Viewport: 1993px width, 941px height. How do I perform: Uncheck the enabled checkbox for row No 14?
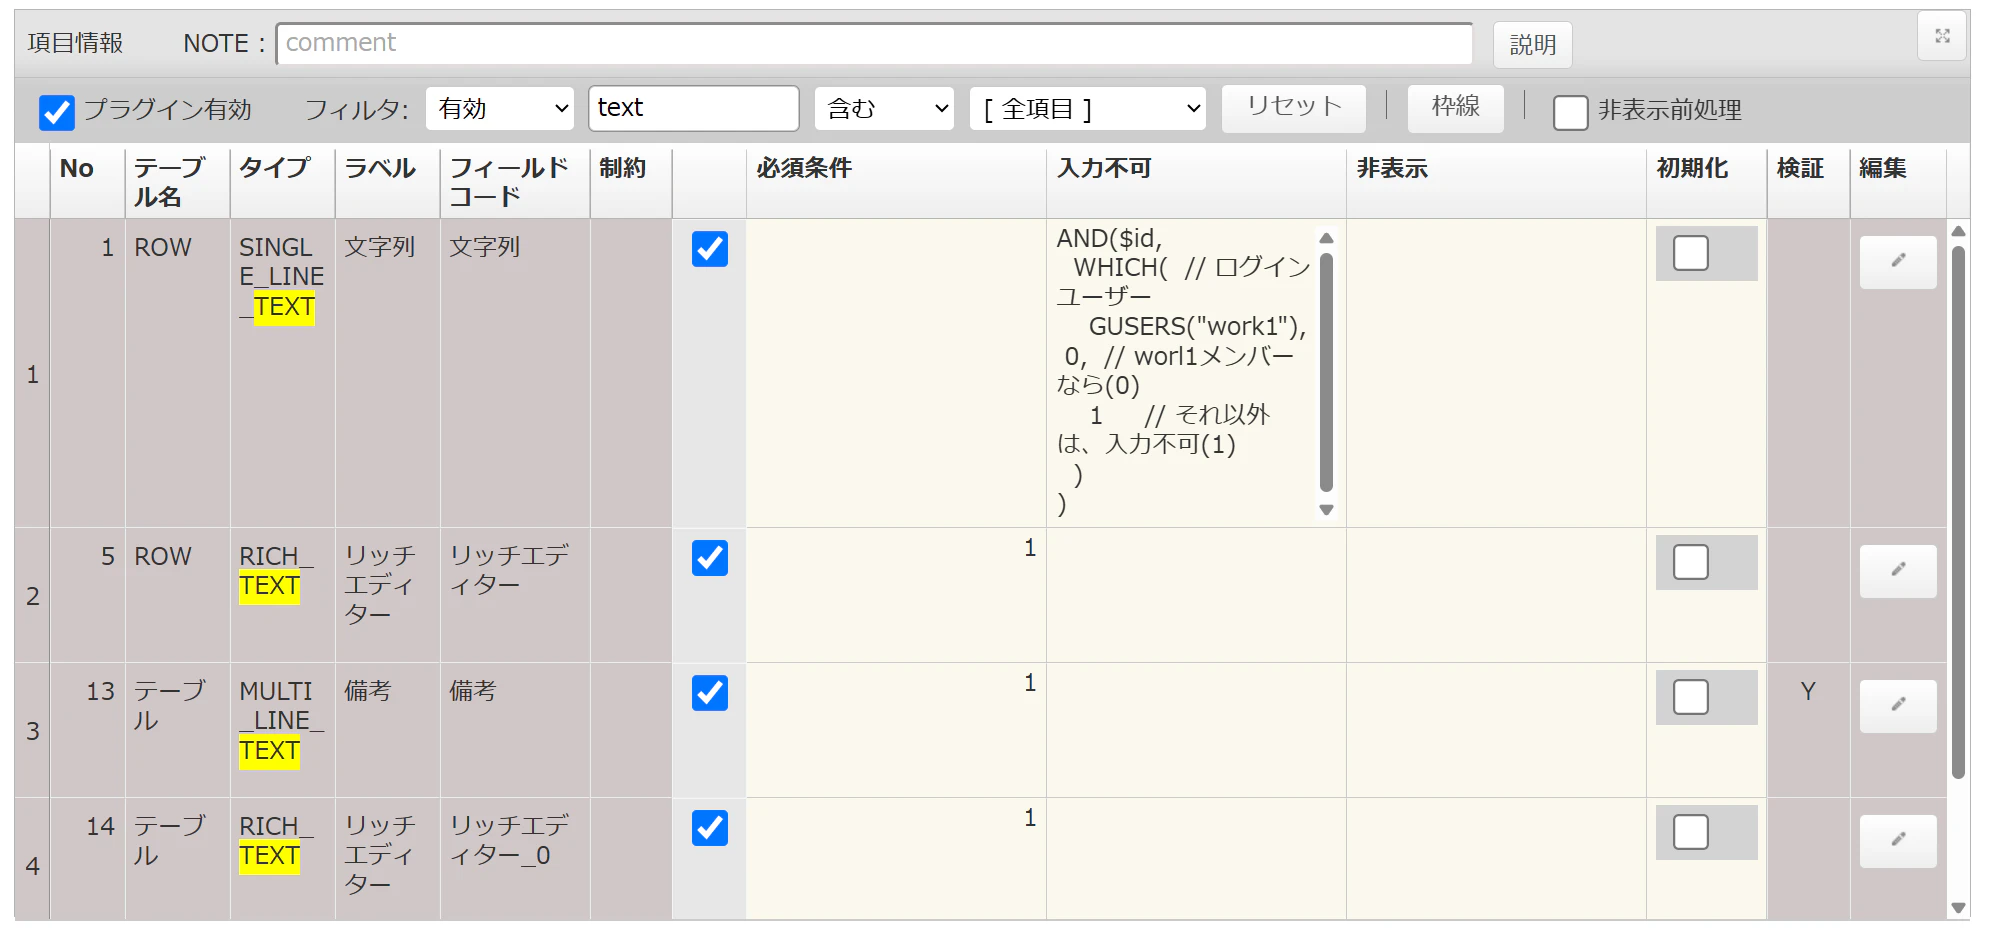(x=710, y=828)
